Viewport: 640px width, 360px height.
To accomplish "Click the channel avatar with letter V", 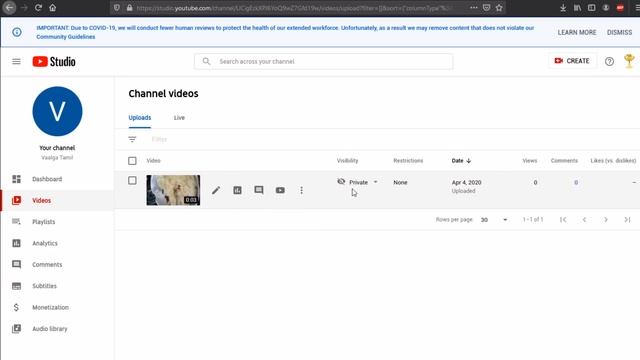I will 57,111.
